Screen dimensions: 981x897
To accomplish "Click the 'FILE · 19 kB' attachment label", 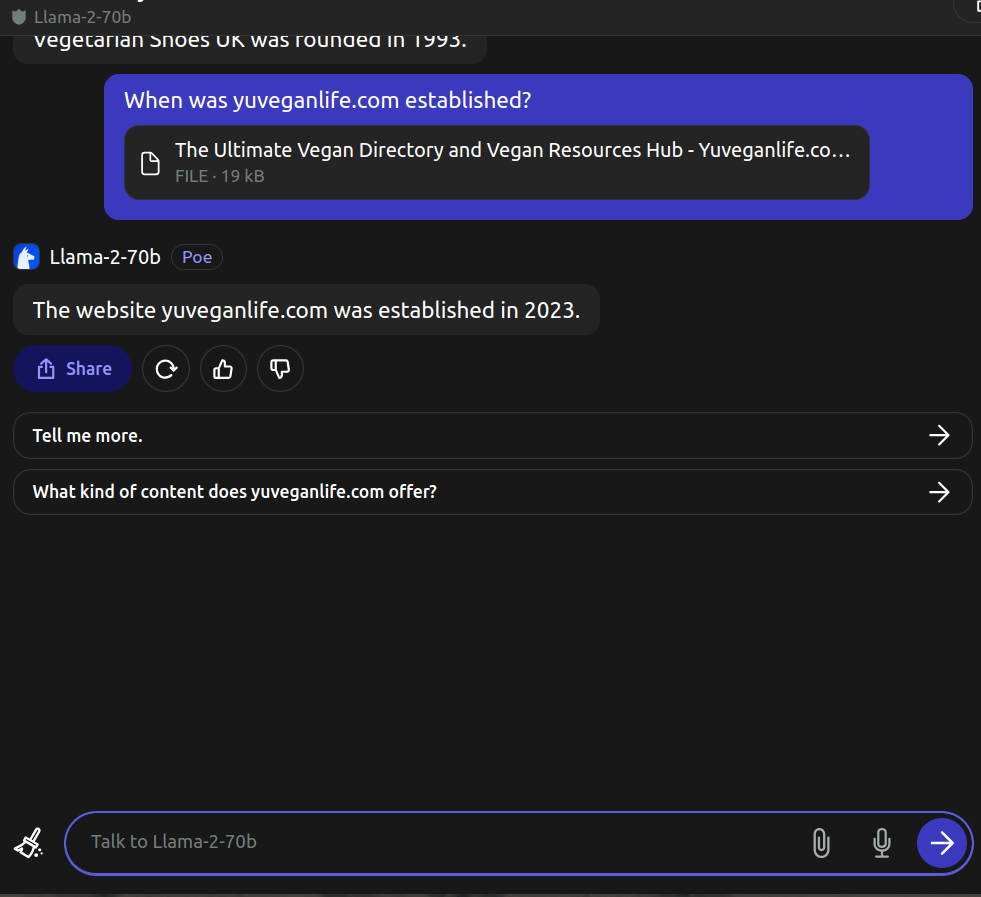I will point(220,176).
